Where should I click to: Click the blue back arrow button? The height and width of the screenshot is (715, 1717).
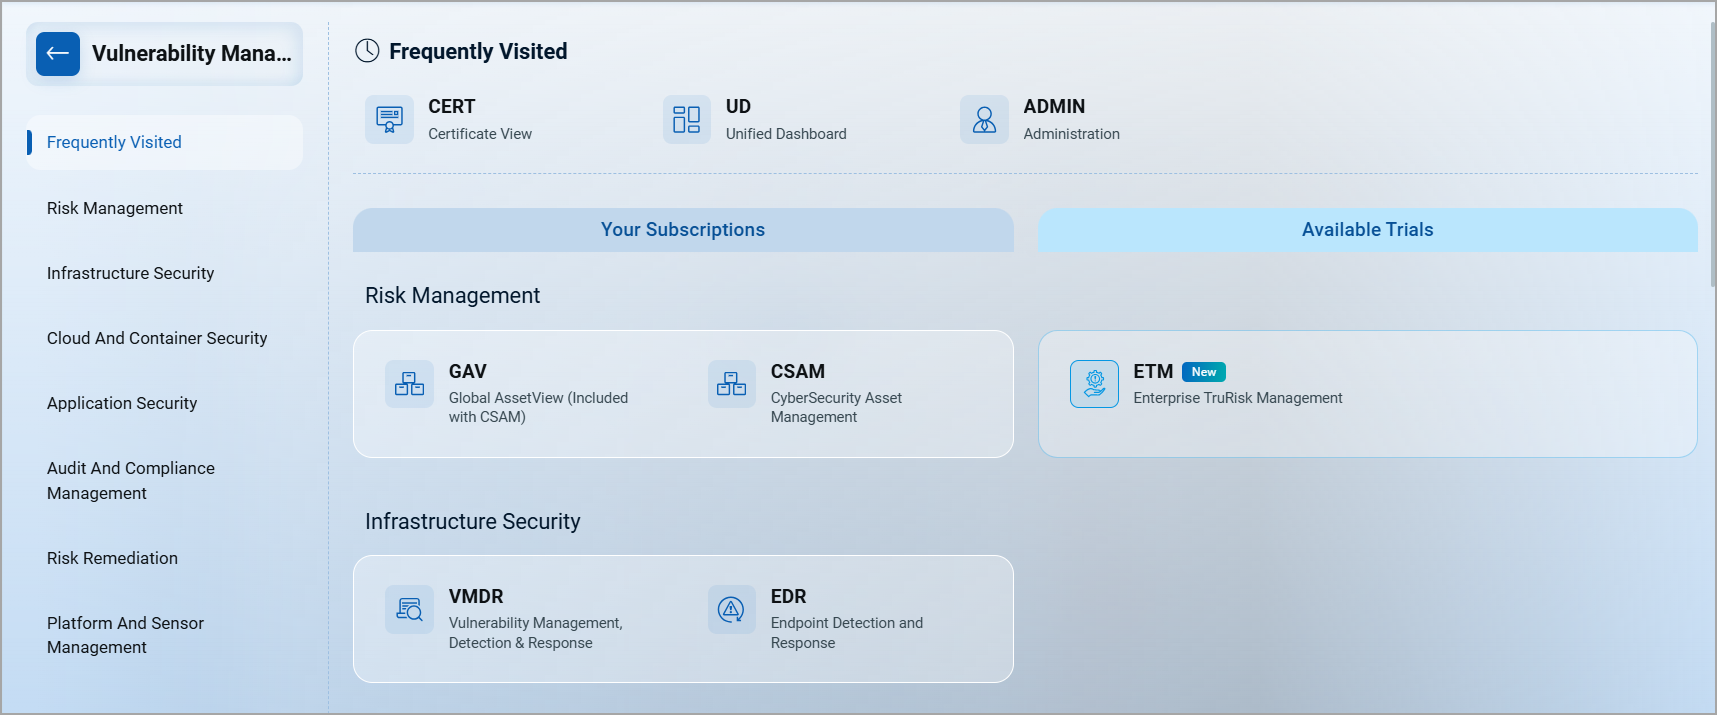pyautogui.click(x=58, y=54)
